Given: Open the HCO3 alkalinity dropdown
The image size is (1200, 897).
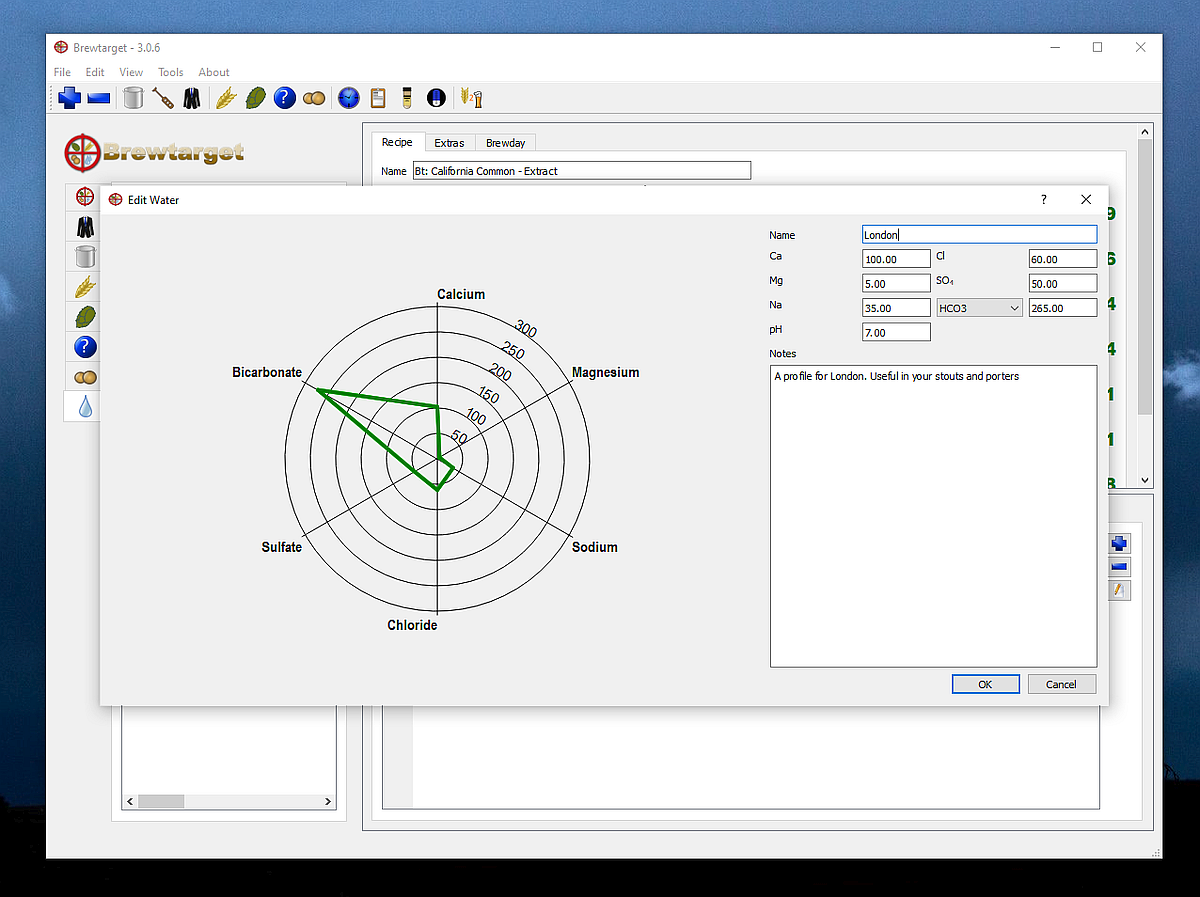Looking at the screenshot, I should 979,308.
